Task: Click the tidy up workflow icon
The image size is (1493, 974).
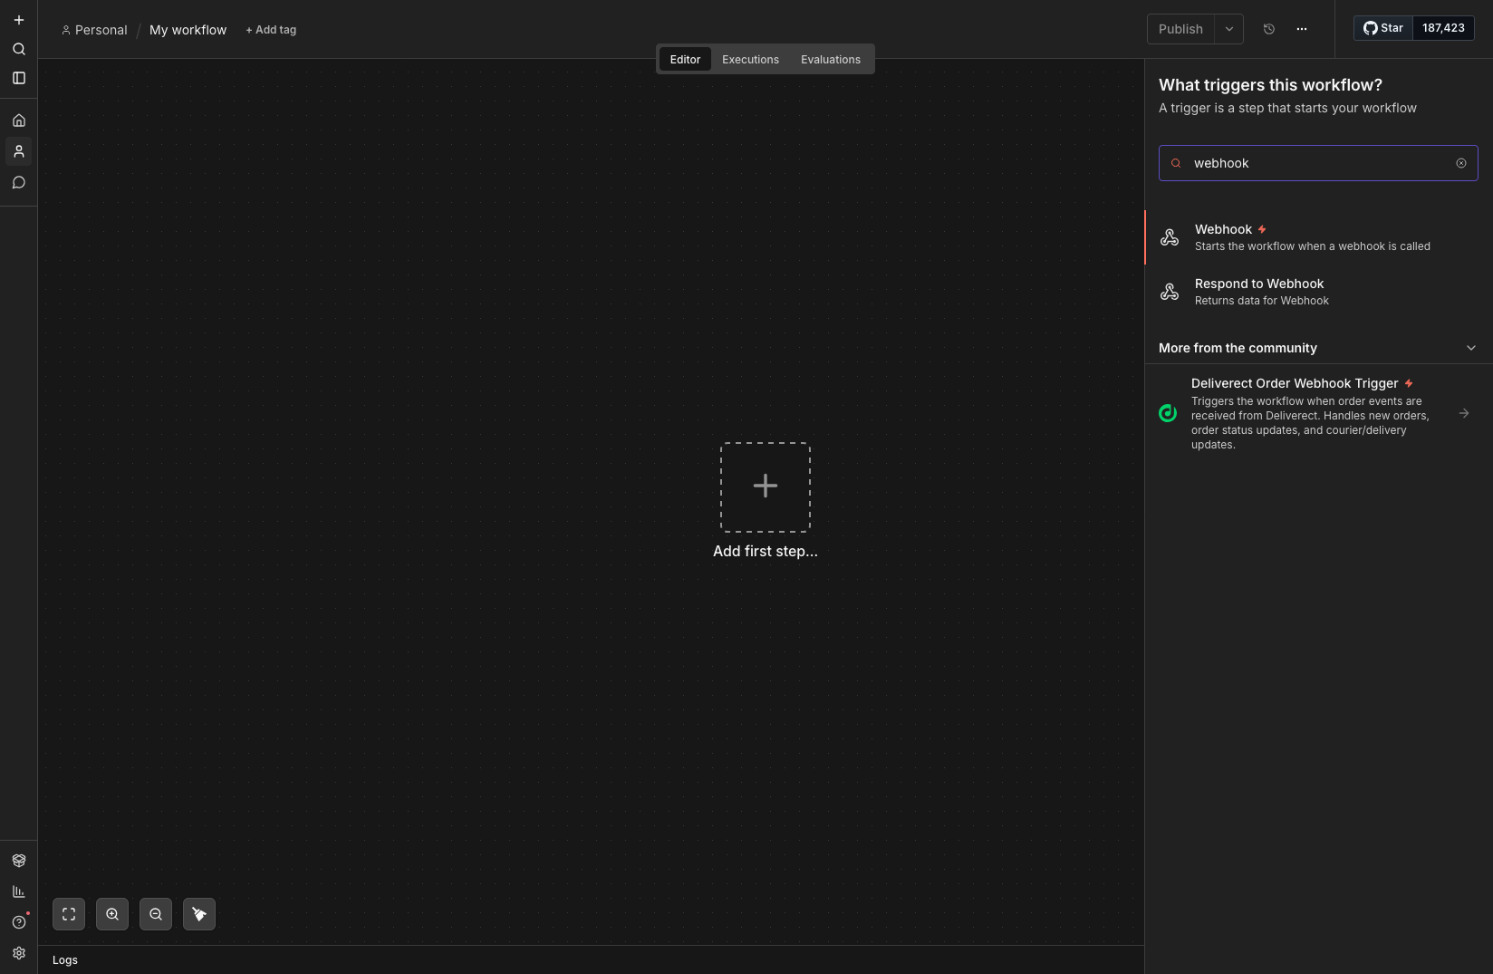Action: point(199,914)
